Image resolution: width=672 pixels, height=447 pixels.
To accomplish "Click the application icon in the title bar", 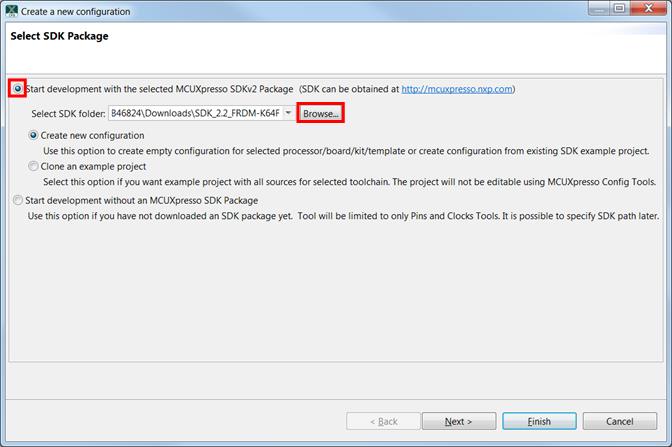I will pyautogui.click(x=11, y=11).
